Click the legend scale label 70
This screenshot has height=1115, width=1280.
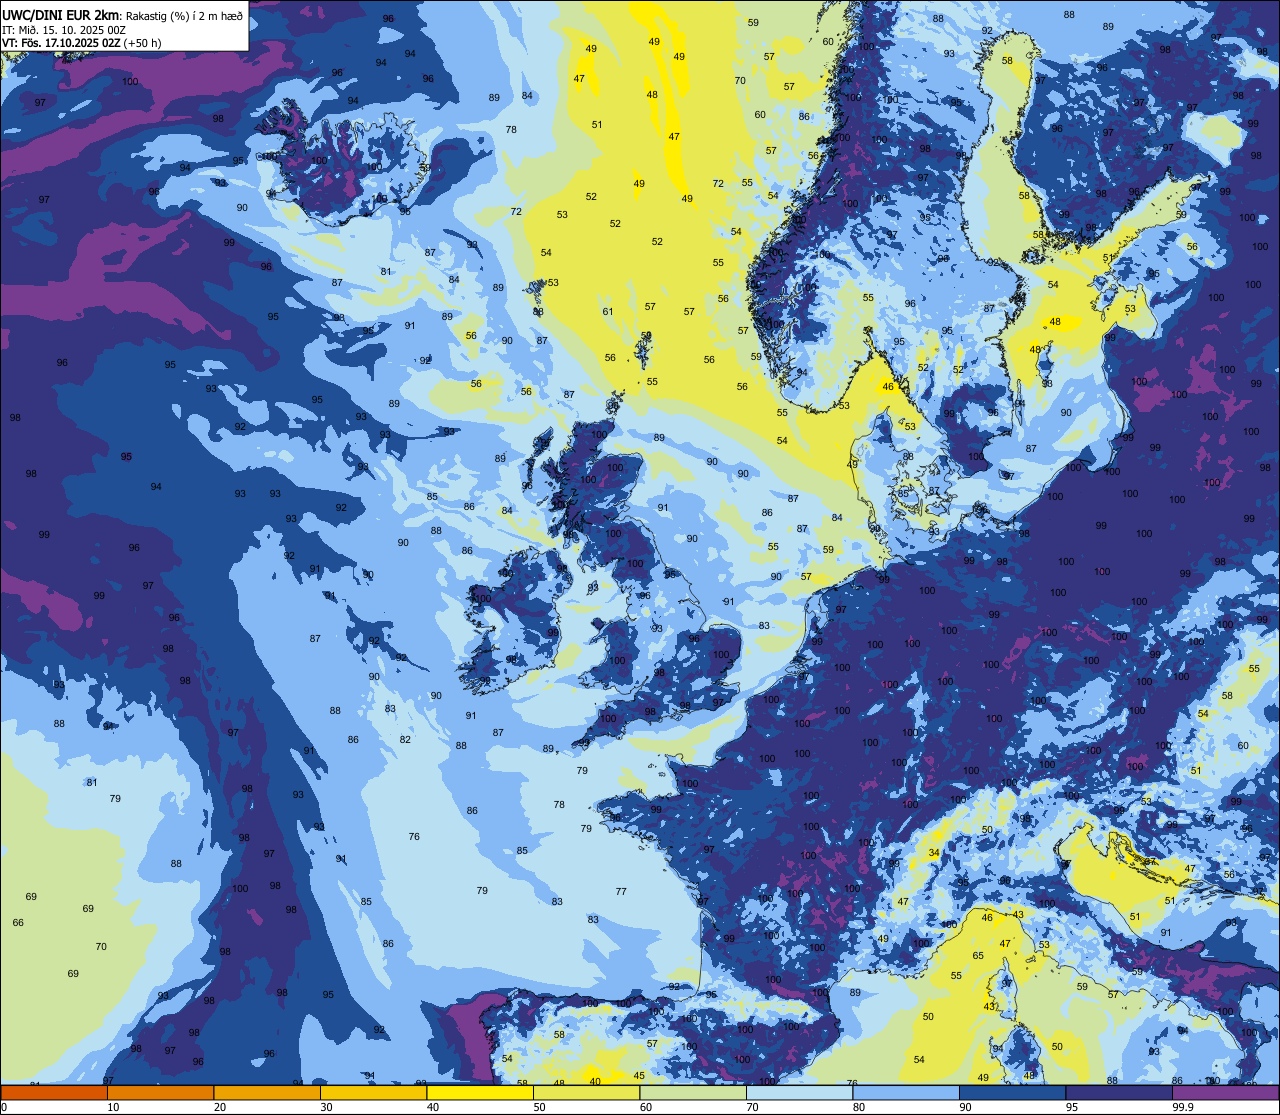point(752,1107)
